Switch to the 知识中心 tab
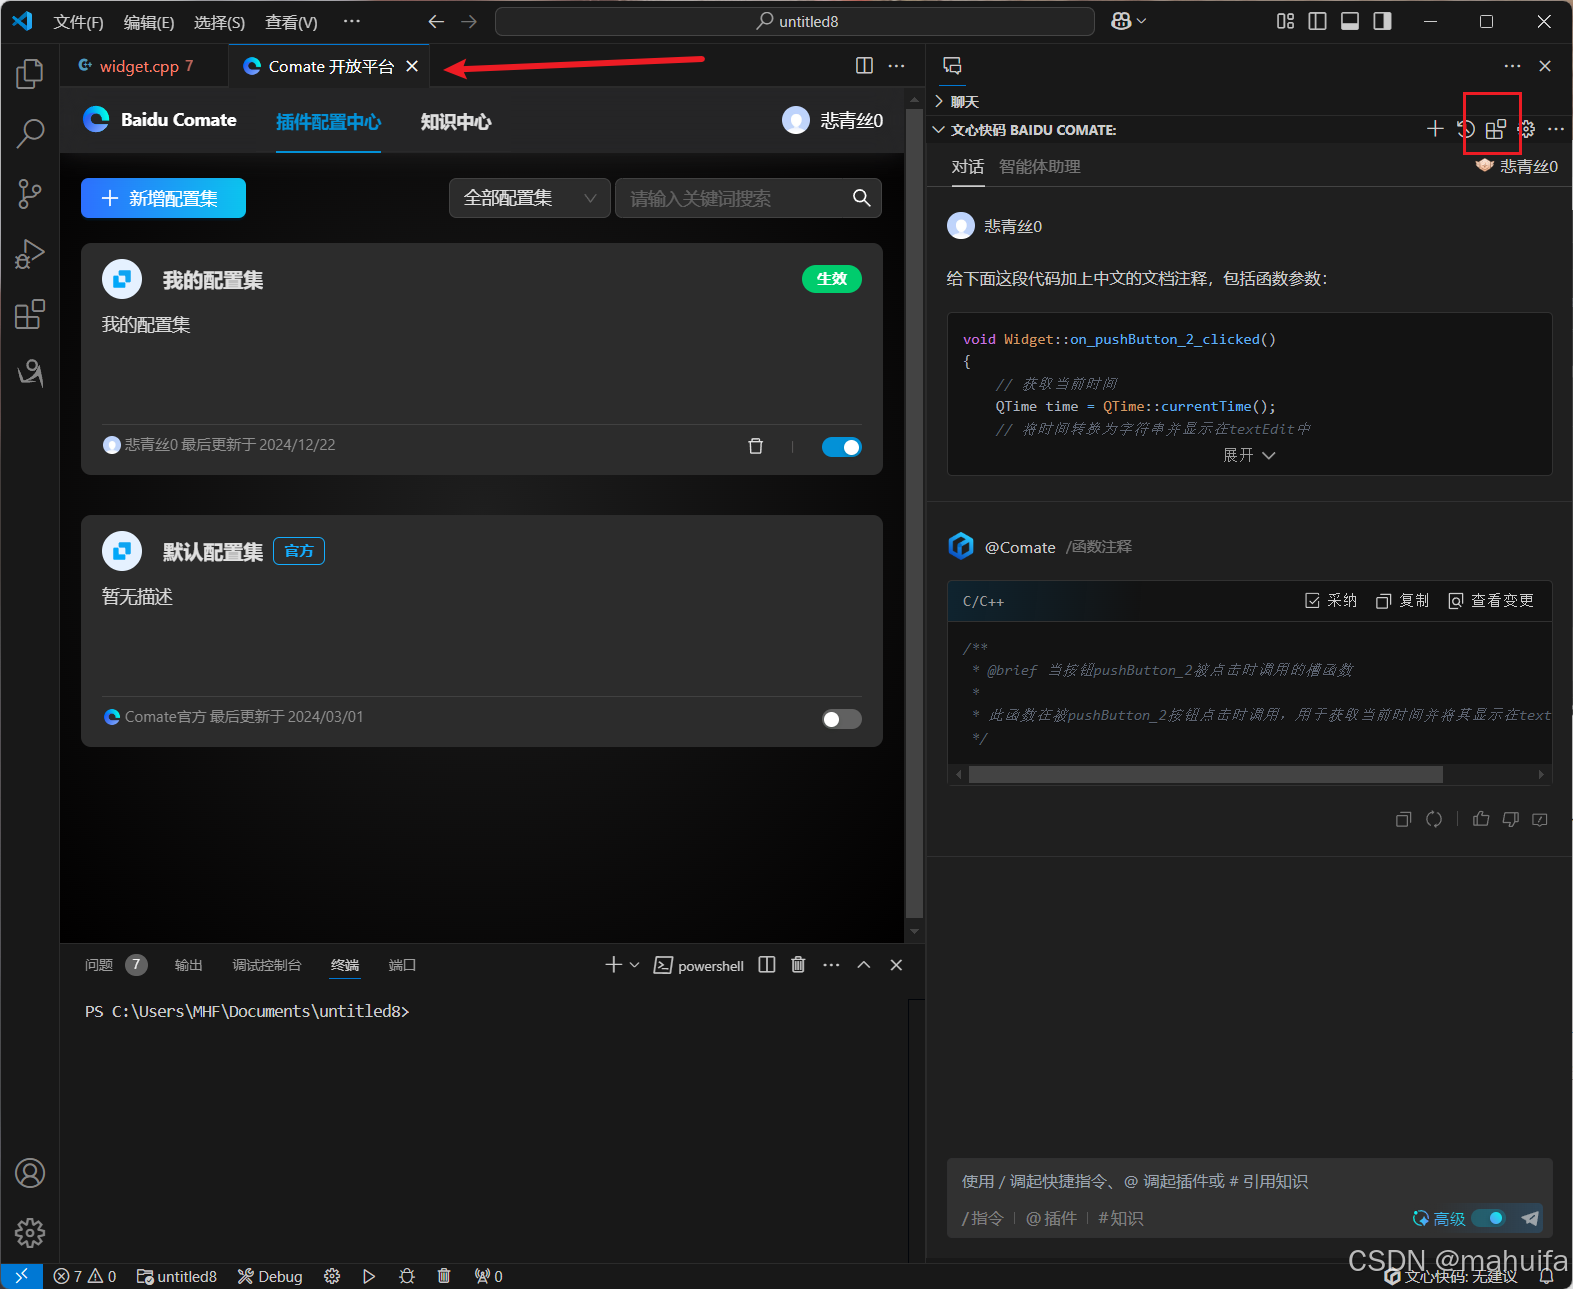The width and height of the screenshot is (1573, 1289). (456, 122)
